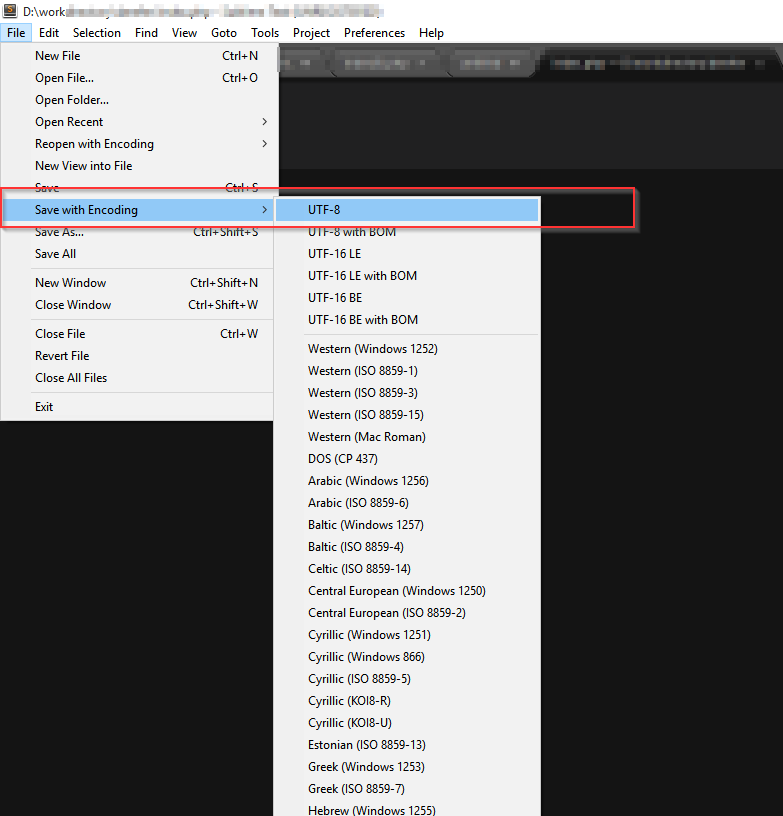Image resolution: width=783 pixels, height=816 pixels.
Task: Choose Save All in File menu
Action: (x=55, y=254)
